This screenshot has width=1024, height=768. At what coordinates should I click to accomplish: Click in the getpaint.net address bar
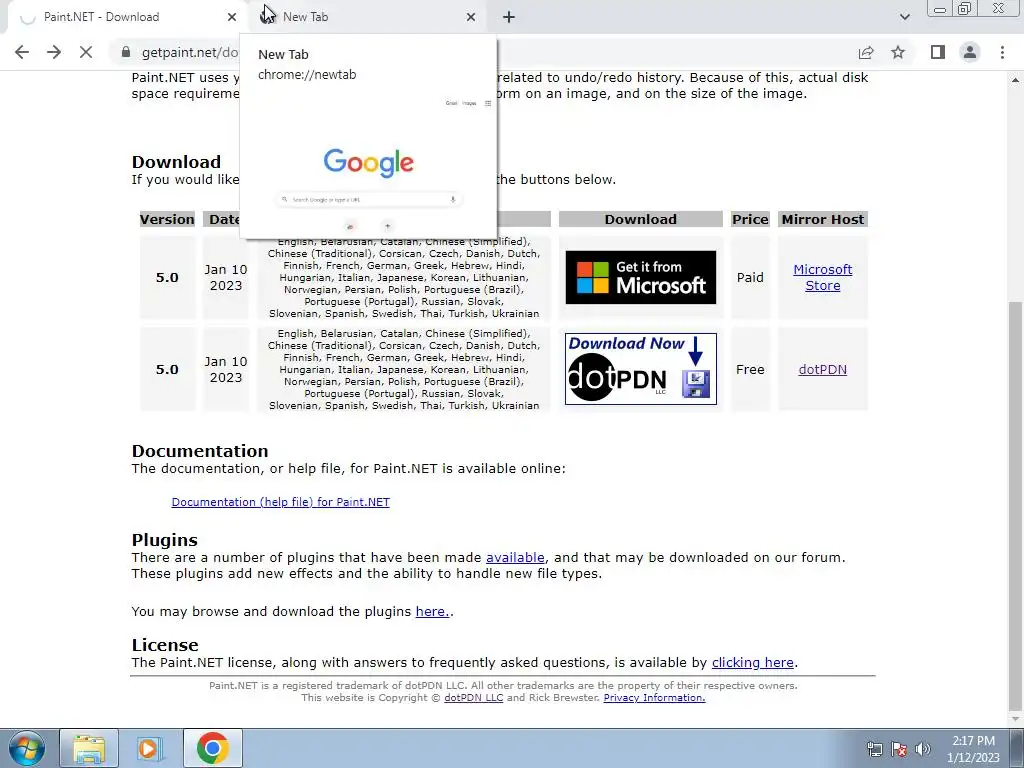coord(189,52)
